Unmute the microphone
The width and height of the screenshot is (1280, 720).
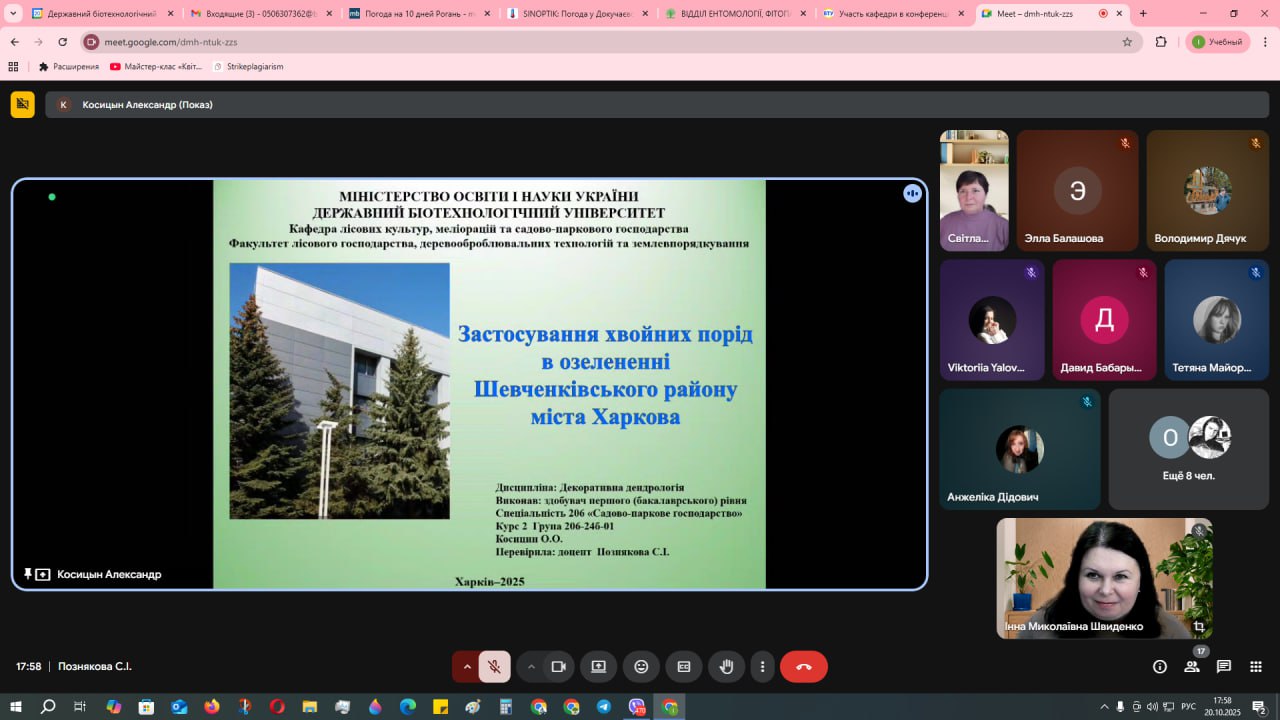coord(494,666)
